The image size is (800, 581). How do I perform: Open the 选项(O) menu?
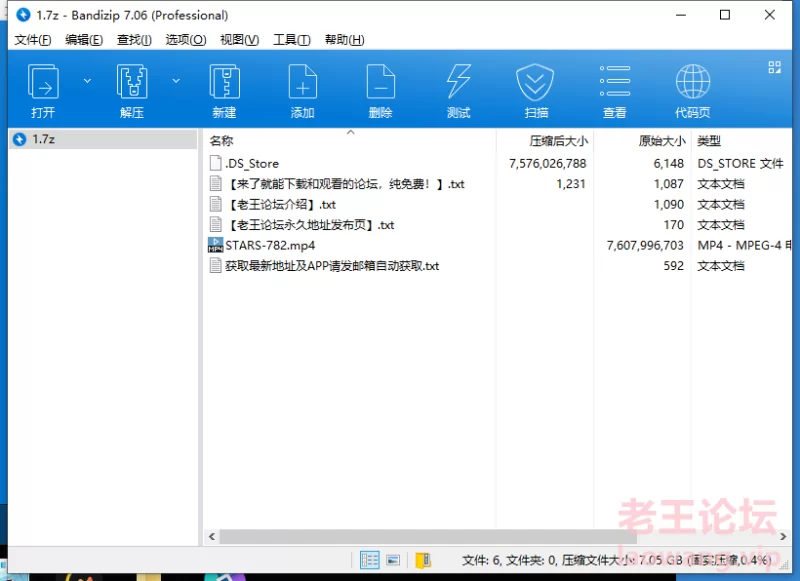pyautogui.click(x=186, y=40)
